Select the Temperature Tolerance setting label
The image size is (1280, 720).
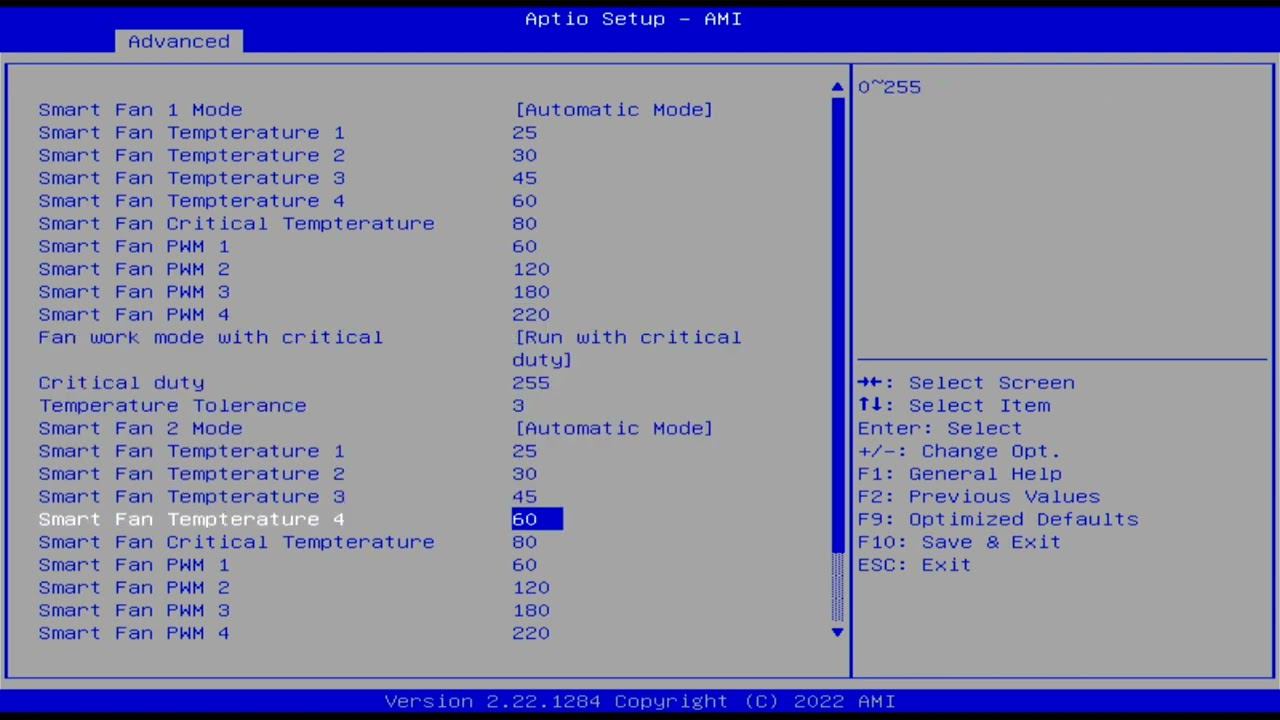coord(173,405)
